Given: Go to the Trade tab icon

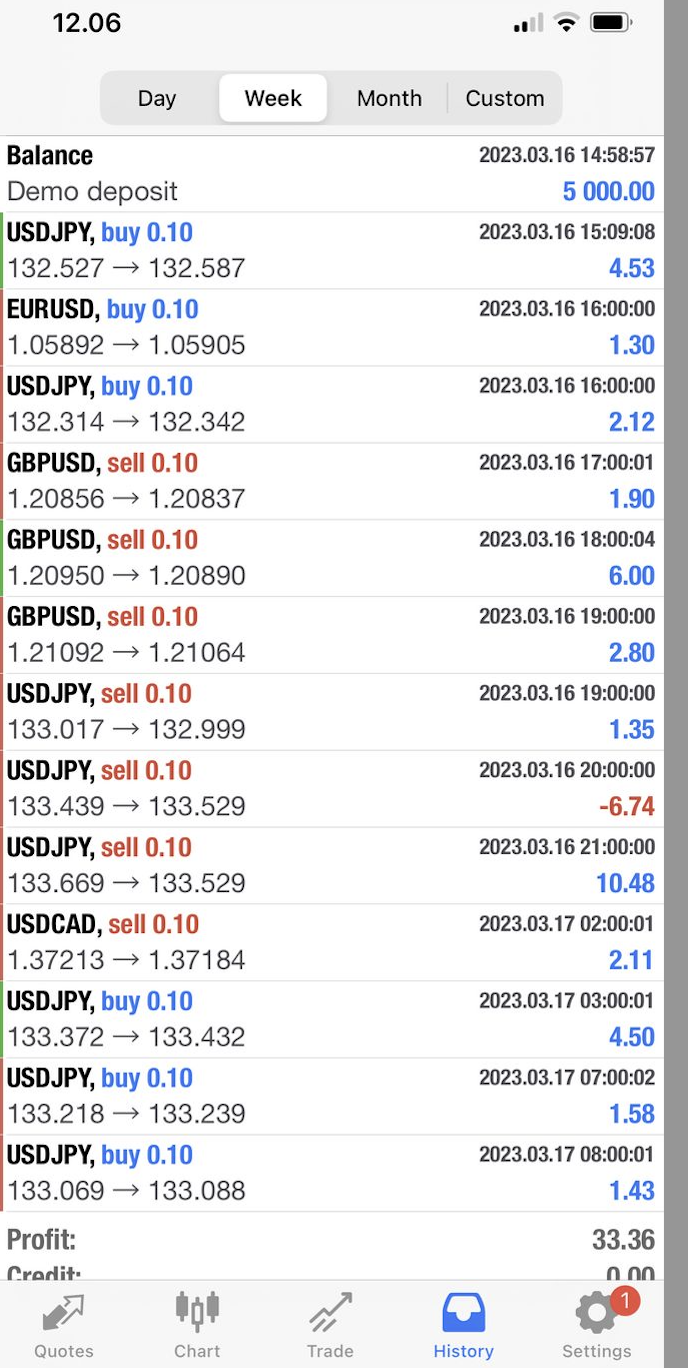Looking at the screenshot, I should coord(330,1313).
